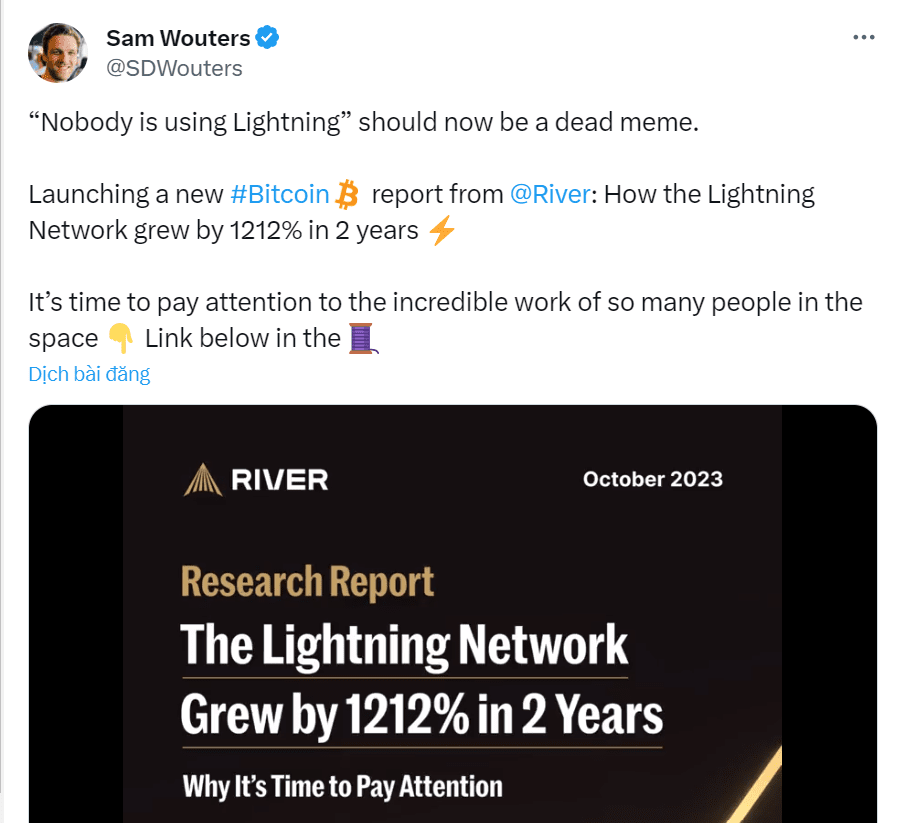Click the purple thread spool emoji
Image resolution: width=901 pixels, height=823 pixels.
[x=364, y=339]
